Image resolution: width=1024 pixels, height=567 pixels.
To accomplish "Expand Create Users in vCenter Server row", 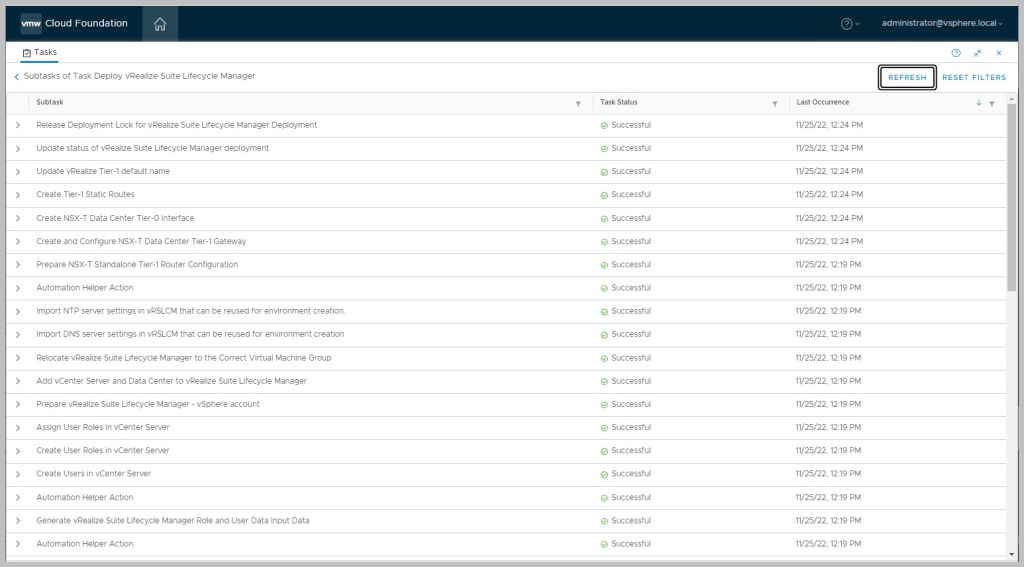I will pyautogui.click(x=18, y=474).
